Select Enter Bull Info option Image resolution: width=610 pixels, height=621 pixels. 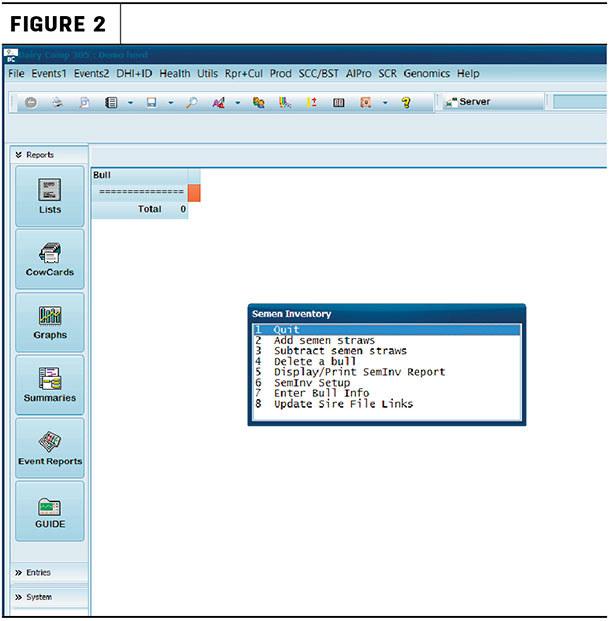coord(387,393)
